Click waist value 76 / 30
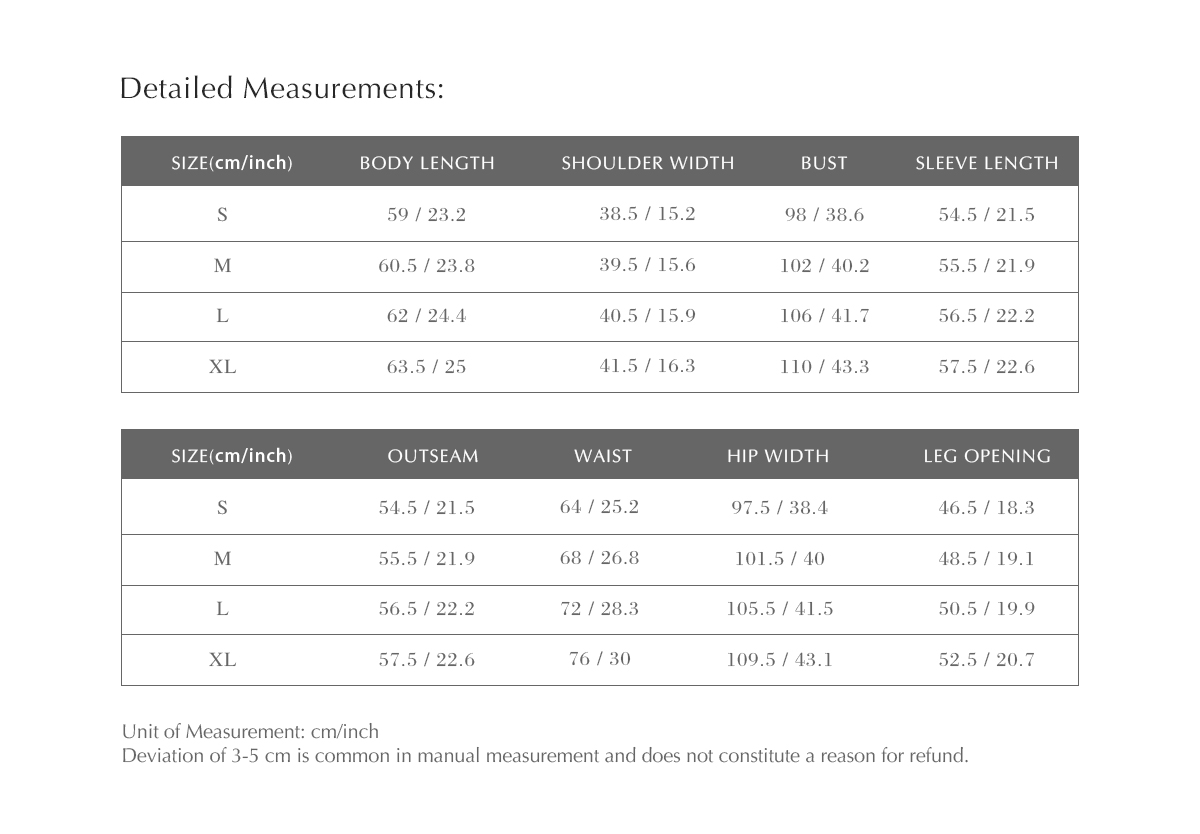1200x834 pixels. point(599,659)
